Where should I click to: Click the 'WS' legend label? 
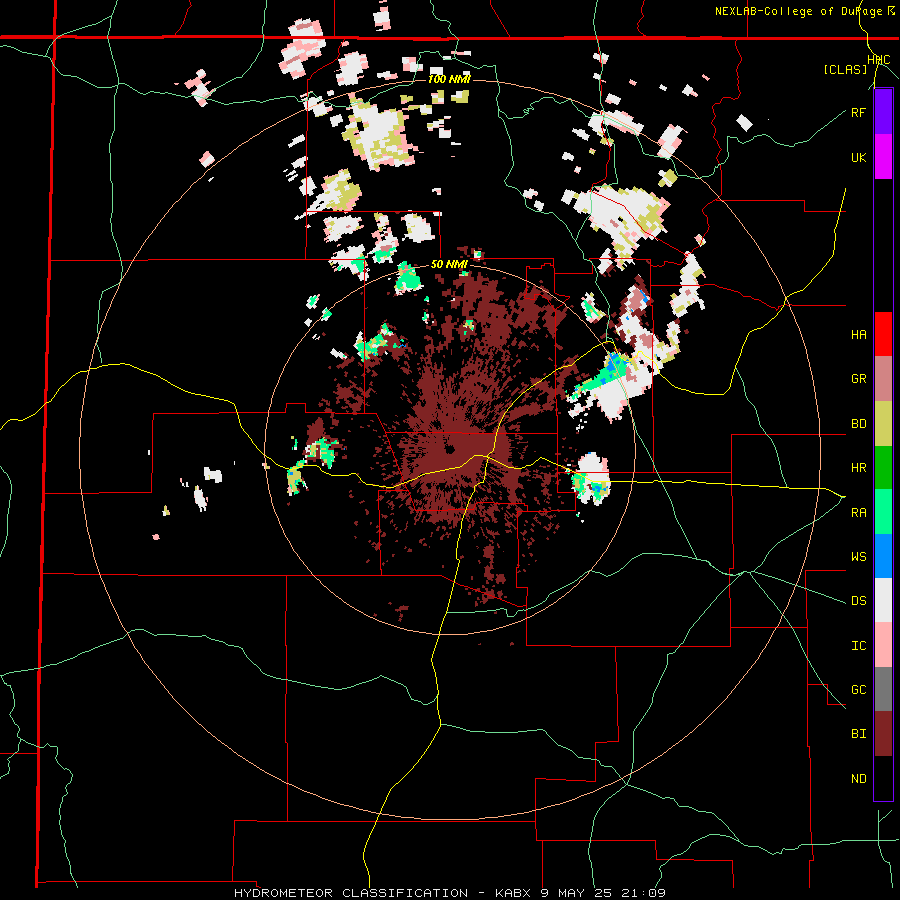858,557
